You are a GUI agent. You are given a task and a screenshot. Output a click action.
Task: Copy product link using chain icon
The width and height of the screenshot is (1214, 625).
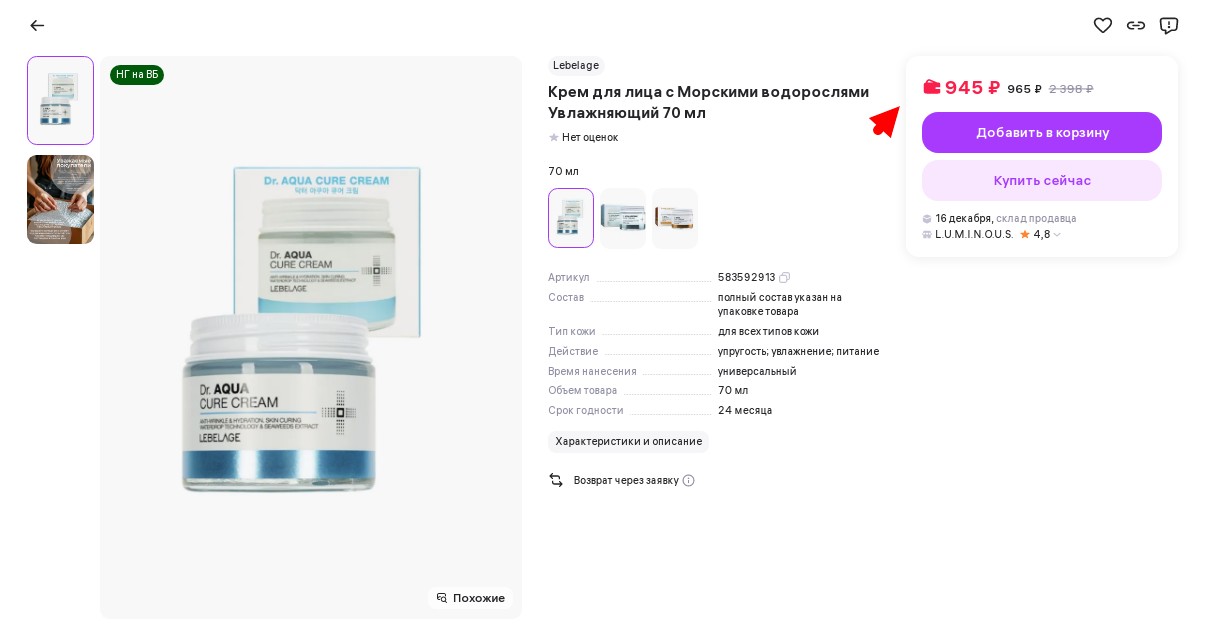coord(1136,25)
